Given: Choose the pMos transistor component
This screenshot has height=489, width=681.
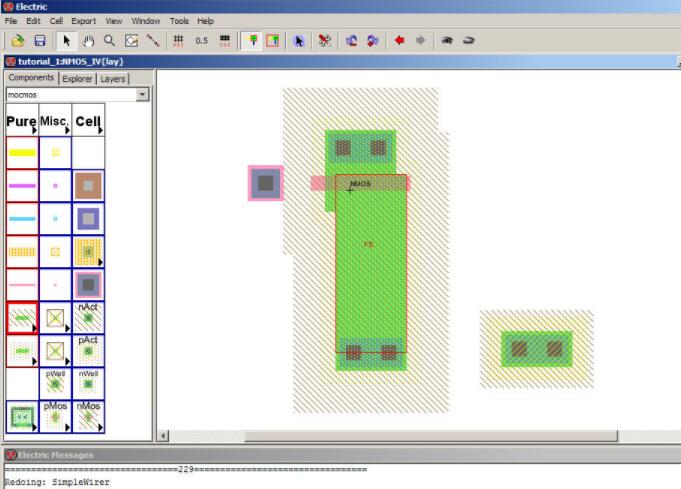Looking at the screenshot, I should tap(55, 416).
